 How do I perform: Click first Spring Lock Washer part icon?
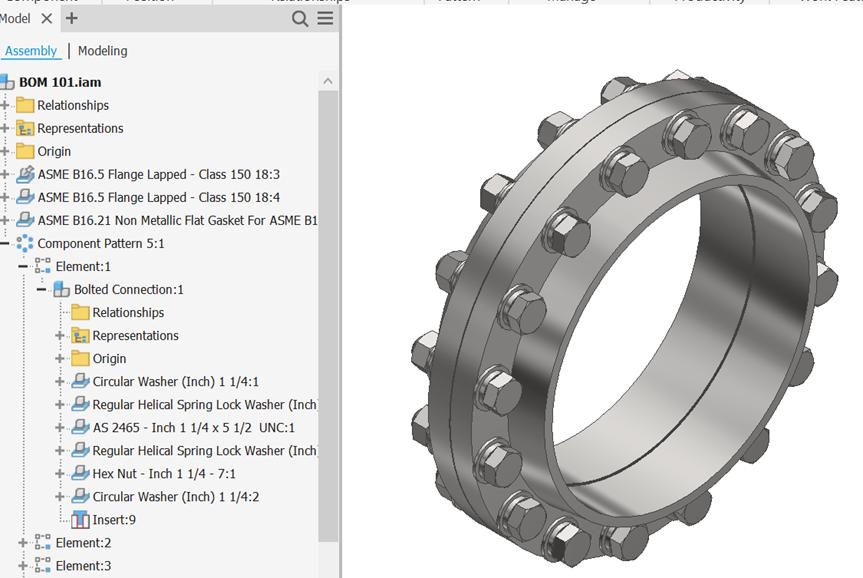(x=80, y=404)
